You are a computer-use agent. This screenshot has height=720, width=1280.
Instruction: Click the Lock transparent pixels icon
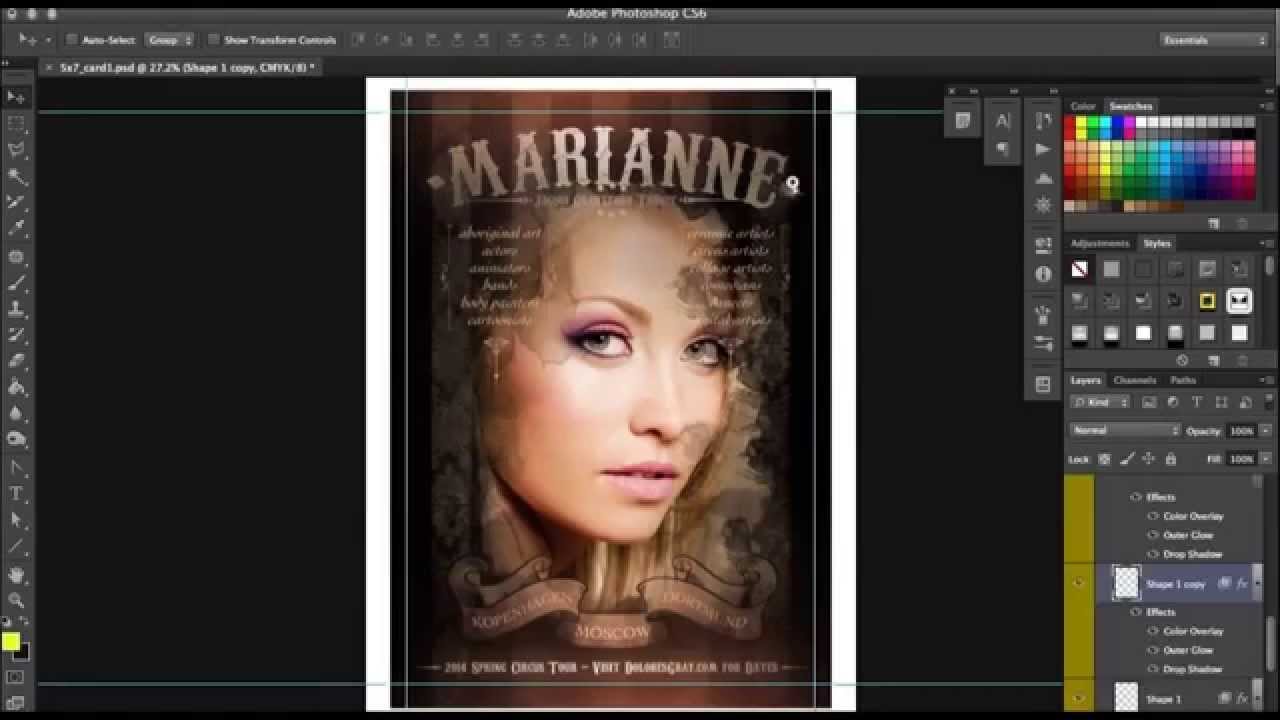[1104, 459]
